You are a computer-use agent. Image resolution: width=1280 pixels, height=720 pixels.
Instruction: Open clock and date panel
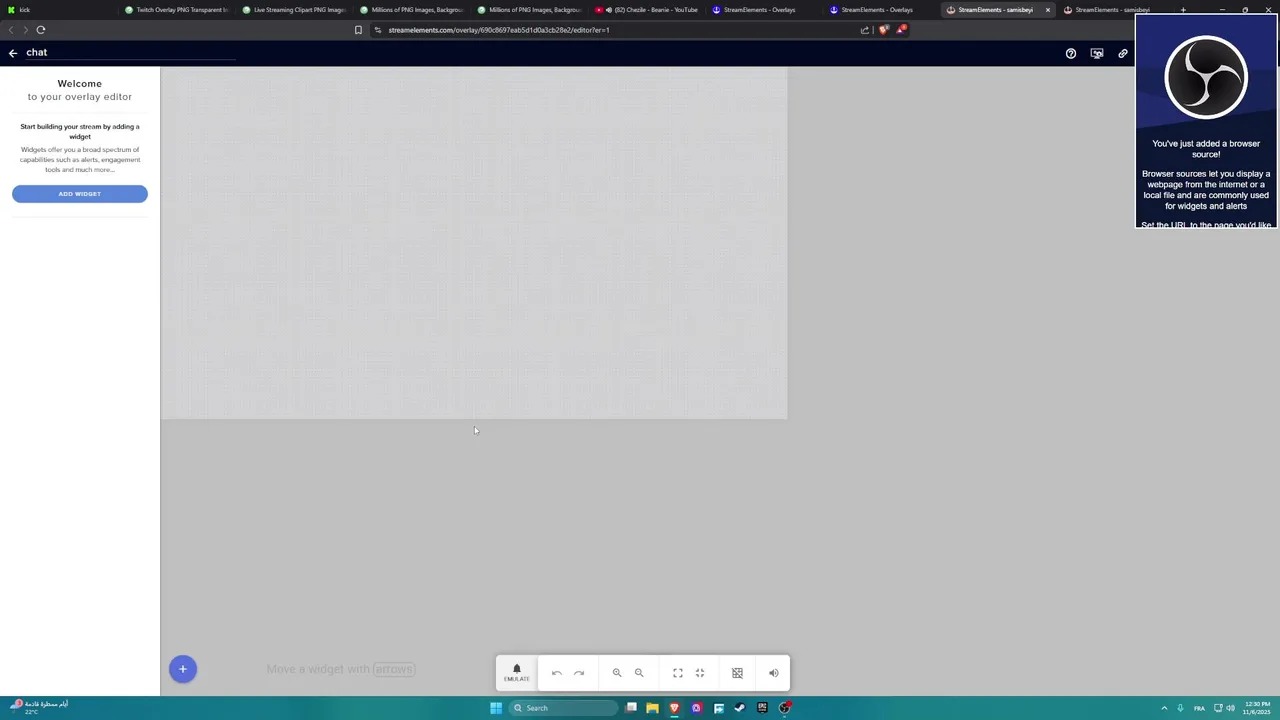click(x=1258, y=708)
